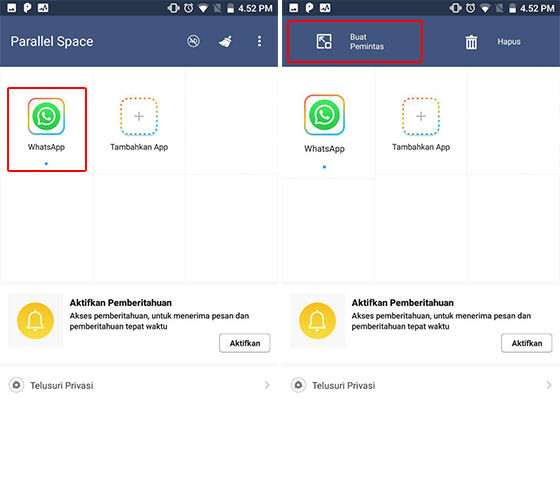Open Telusuri Privasi row in right screen
The height and width of the screenshot is (494, 560).
(x=421, y=385)
